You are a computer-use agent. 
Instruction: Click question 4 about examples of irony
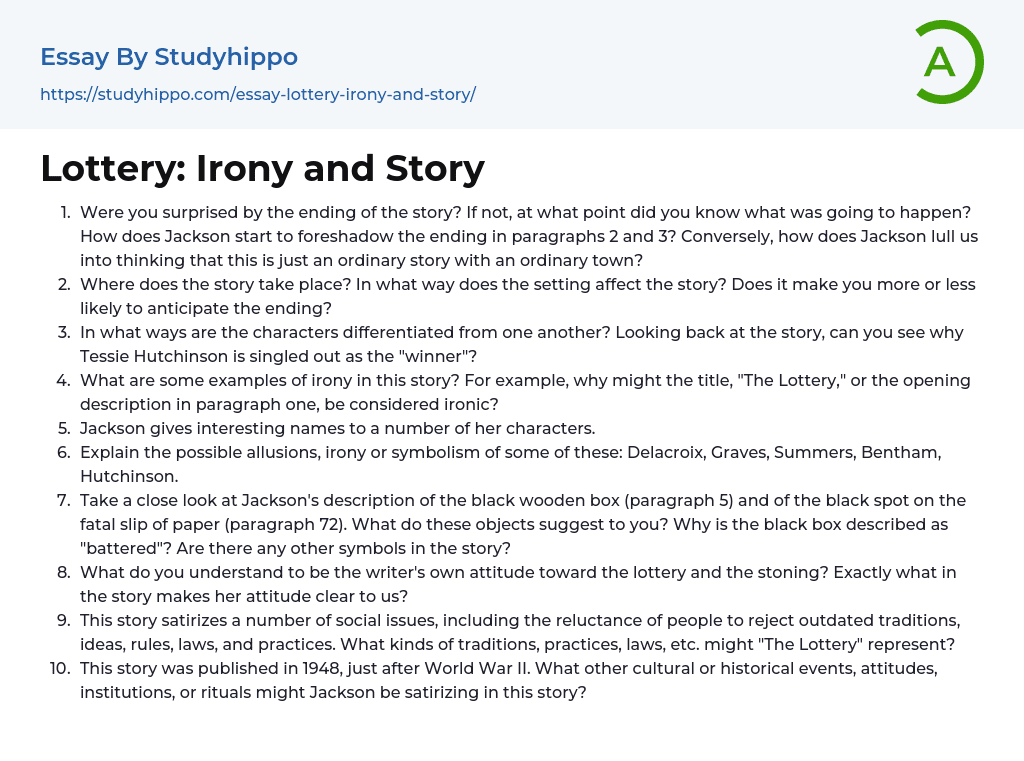[x=524, y=392]
